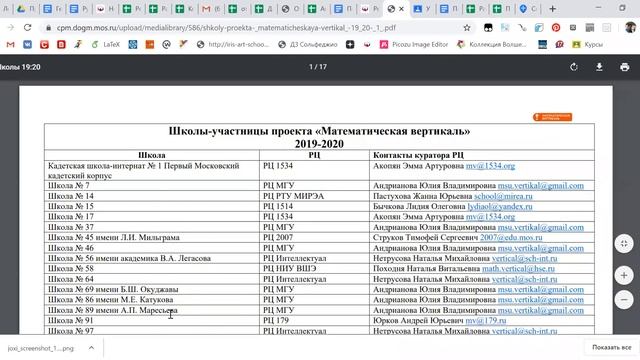The width and height of the screenshot is (640, 360).
Task: Click the black plus-sign bookmark icon
Action: (x=350, y=44)
